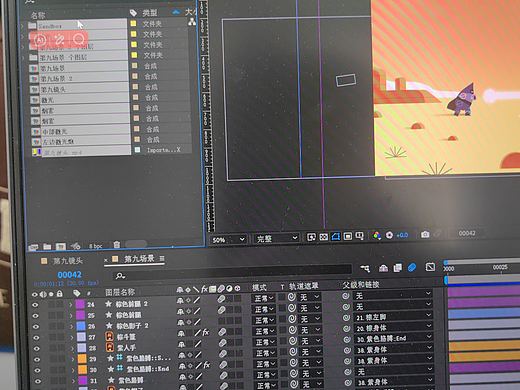Hide layer 26 with its eye icon

coord(36,327)
